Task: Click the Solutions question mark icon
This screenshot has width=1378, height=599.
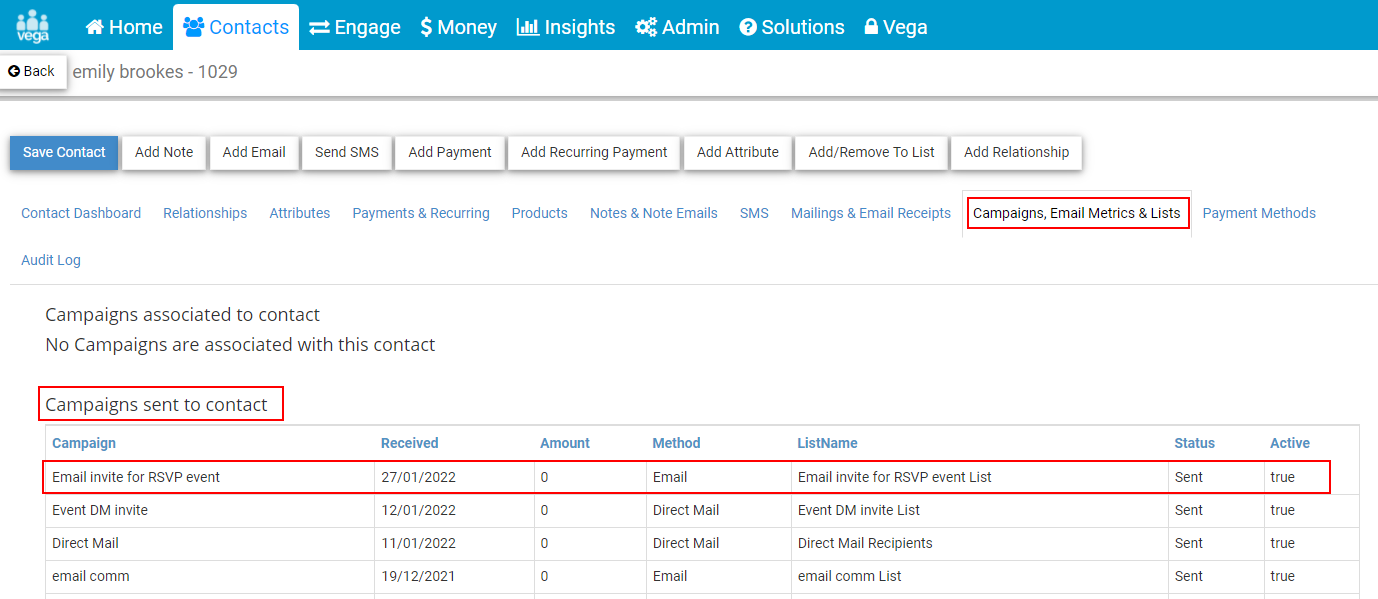Action: 748,27
